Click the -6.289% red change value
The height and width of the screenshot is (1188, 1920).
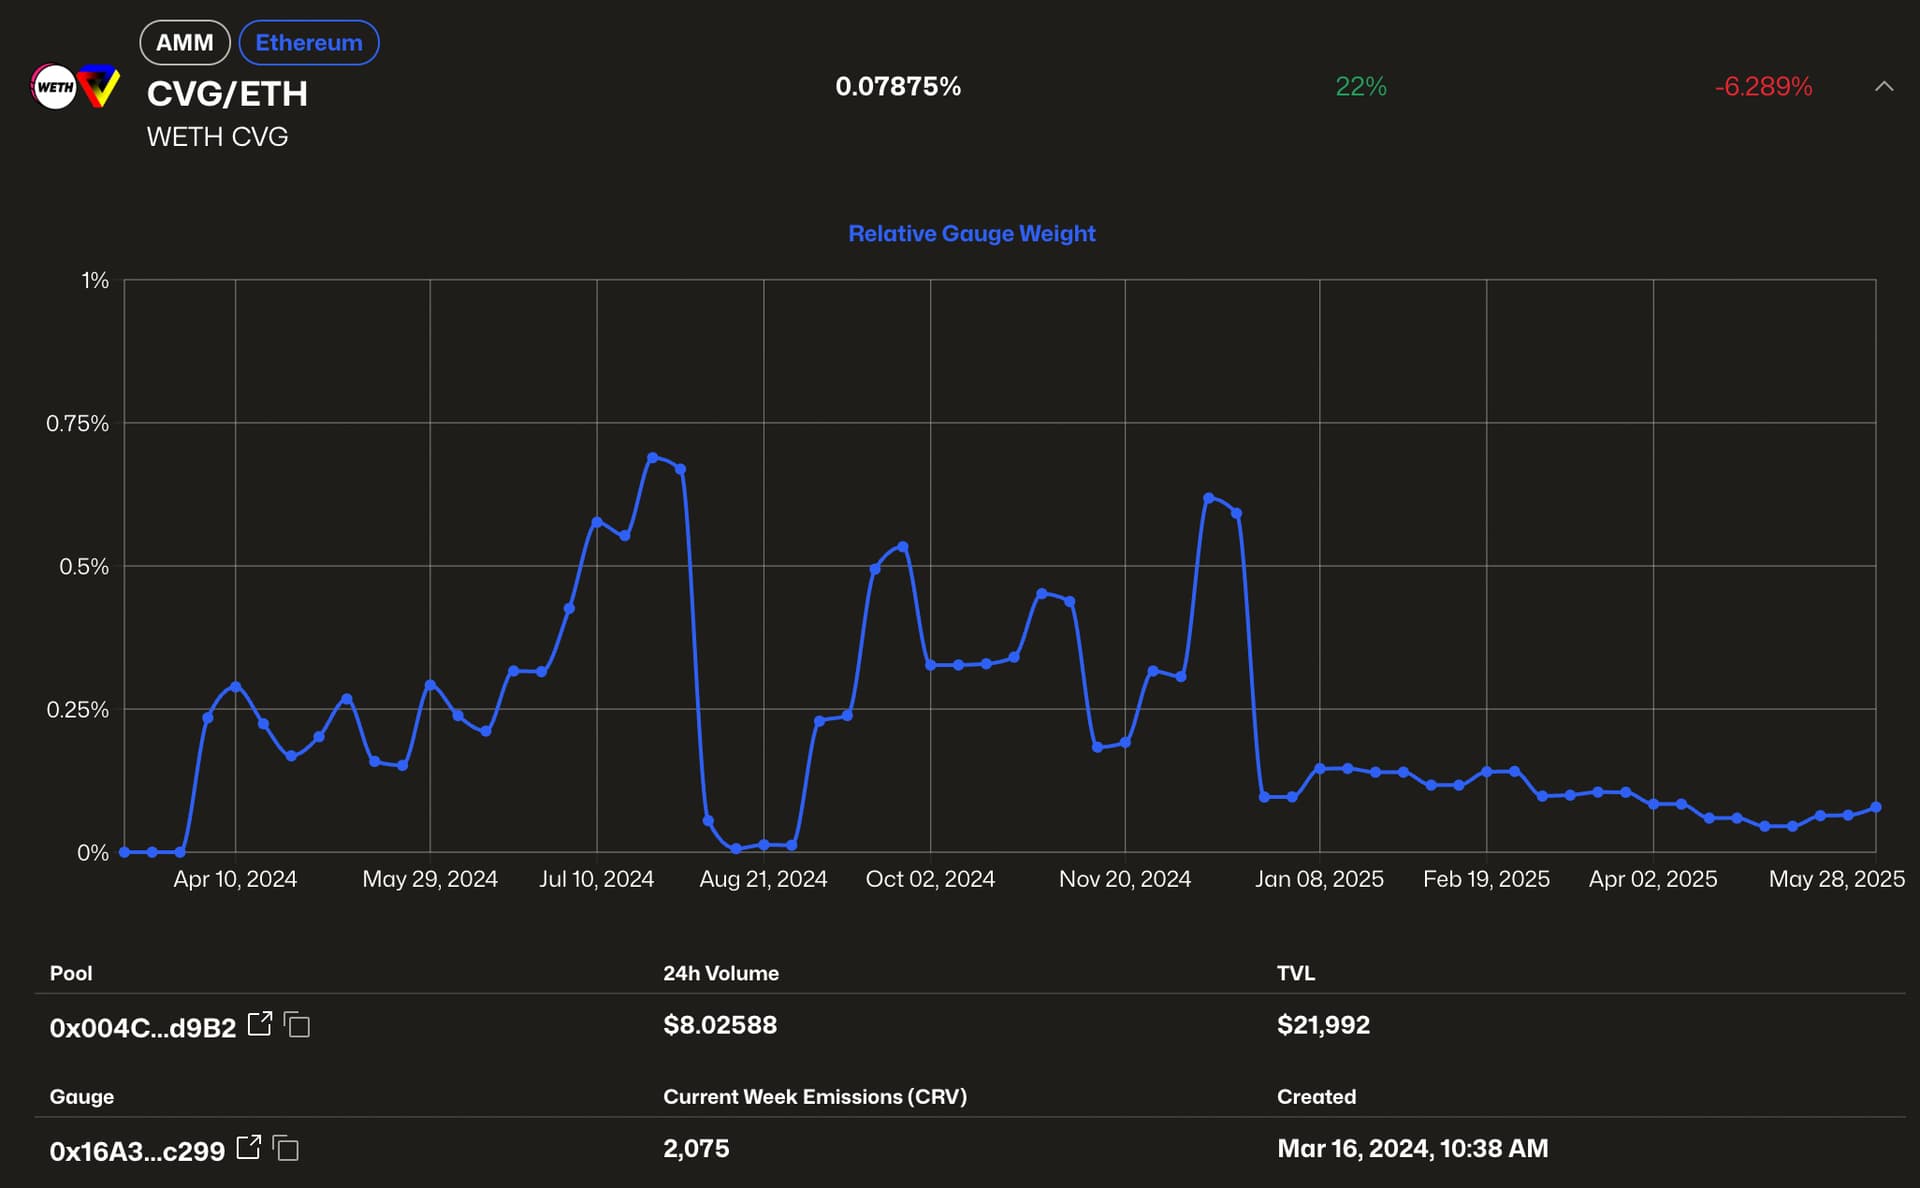(1763, 87)
